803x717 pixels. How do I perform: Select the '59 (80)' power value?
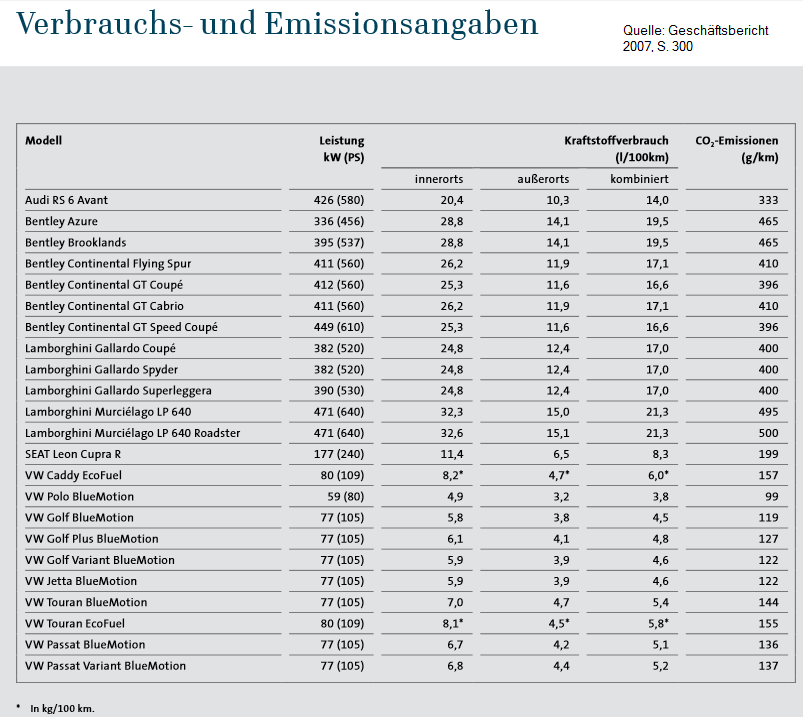point(346,497)
